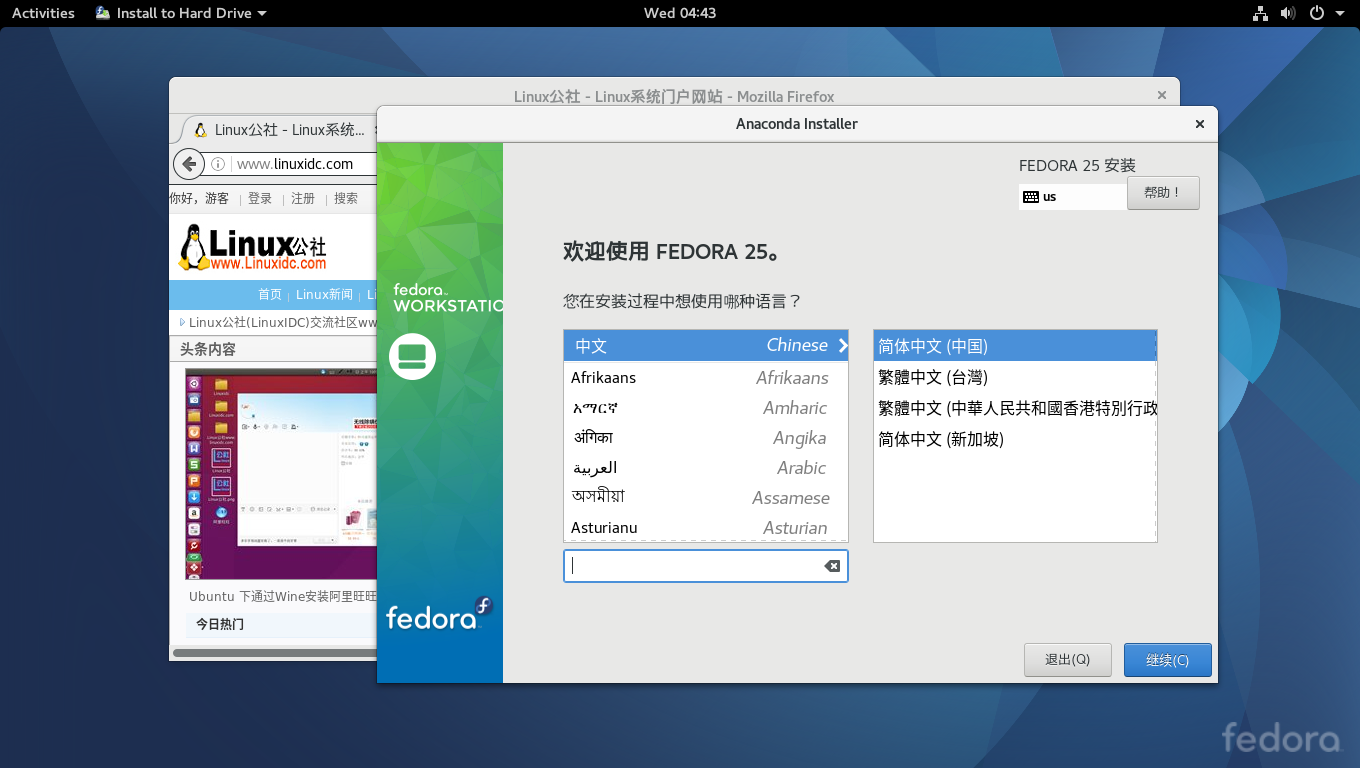1360x768 pixels.
Task: Open the Linux新闻 nav item in Firefox page
Action: click(324, 294)
